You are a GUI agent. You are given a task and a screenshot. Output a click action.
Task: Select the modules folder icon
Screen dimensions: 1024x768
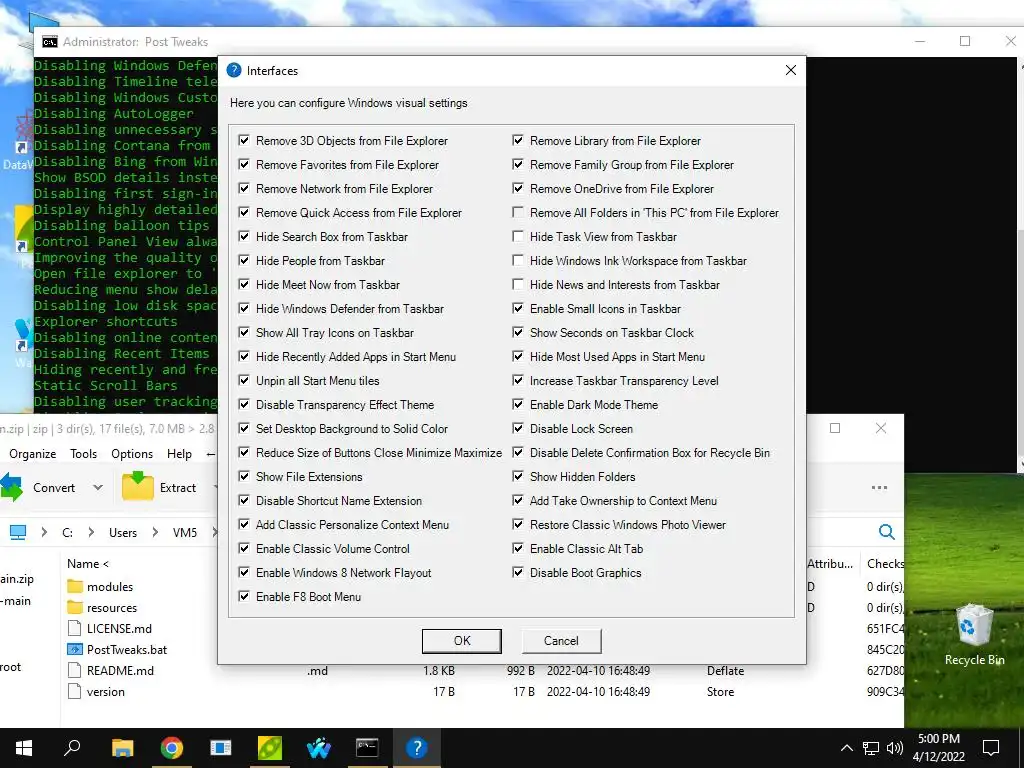coord(76,586)
